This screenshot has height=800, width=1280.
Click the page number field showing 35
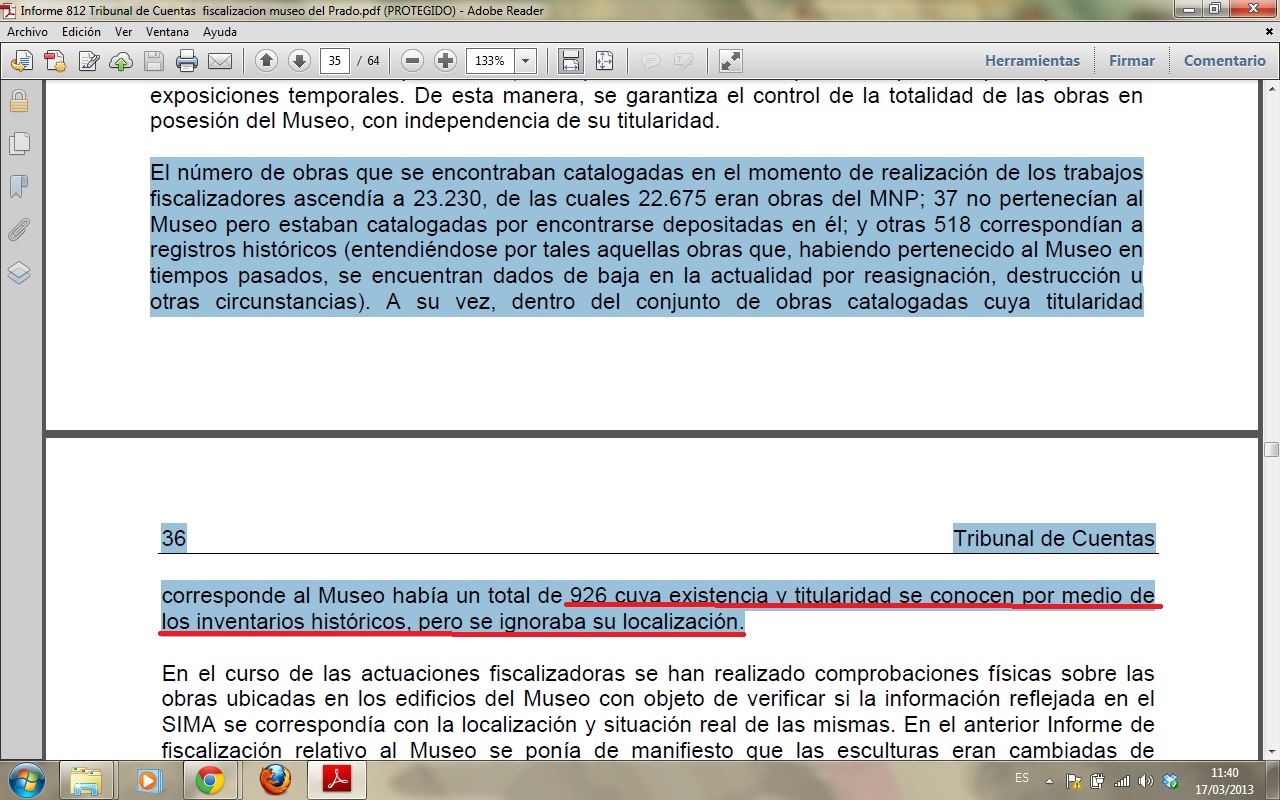click(335, 61)
